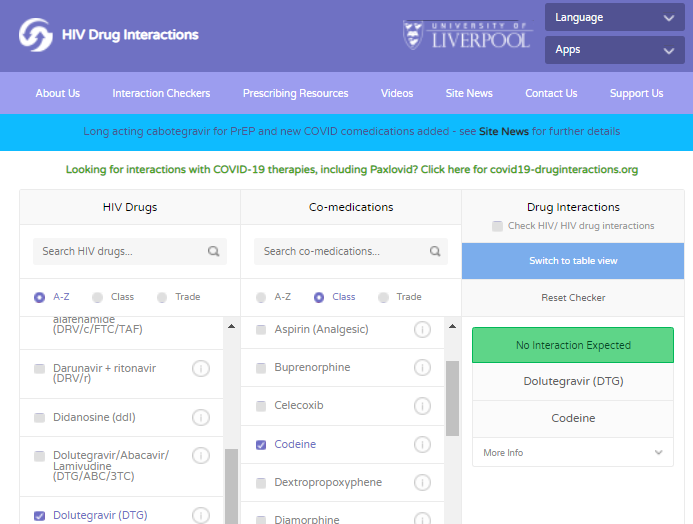Select Class sorting for HIV Drugs

pos(97,297)
